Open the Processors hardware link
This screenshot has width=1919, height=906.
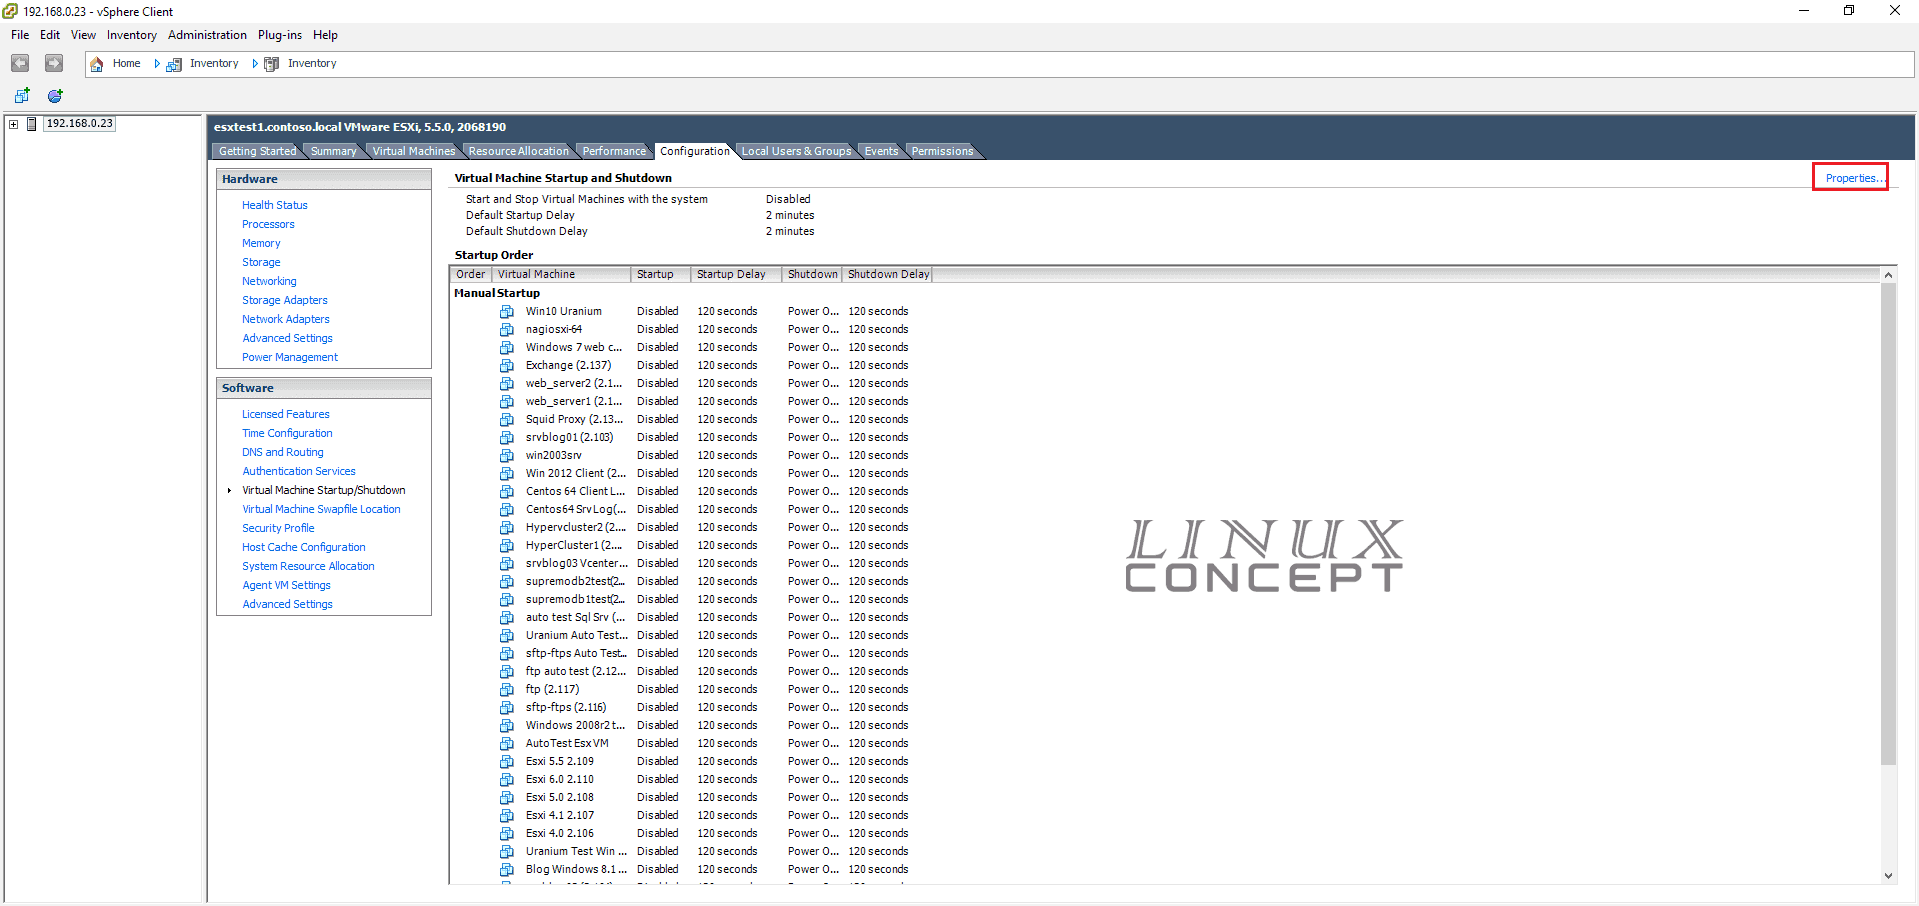(x=268, y=224)
